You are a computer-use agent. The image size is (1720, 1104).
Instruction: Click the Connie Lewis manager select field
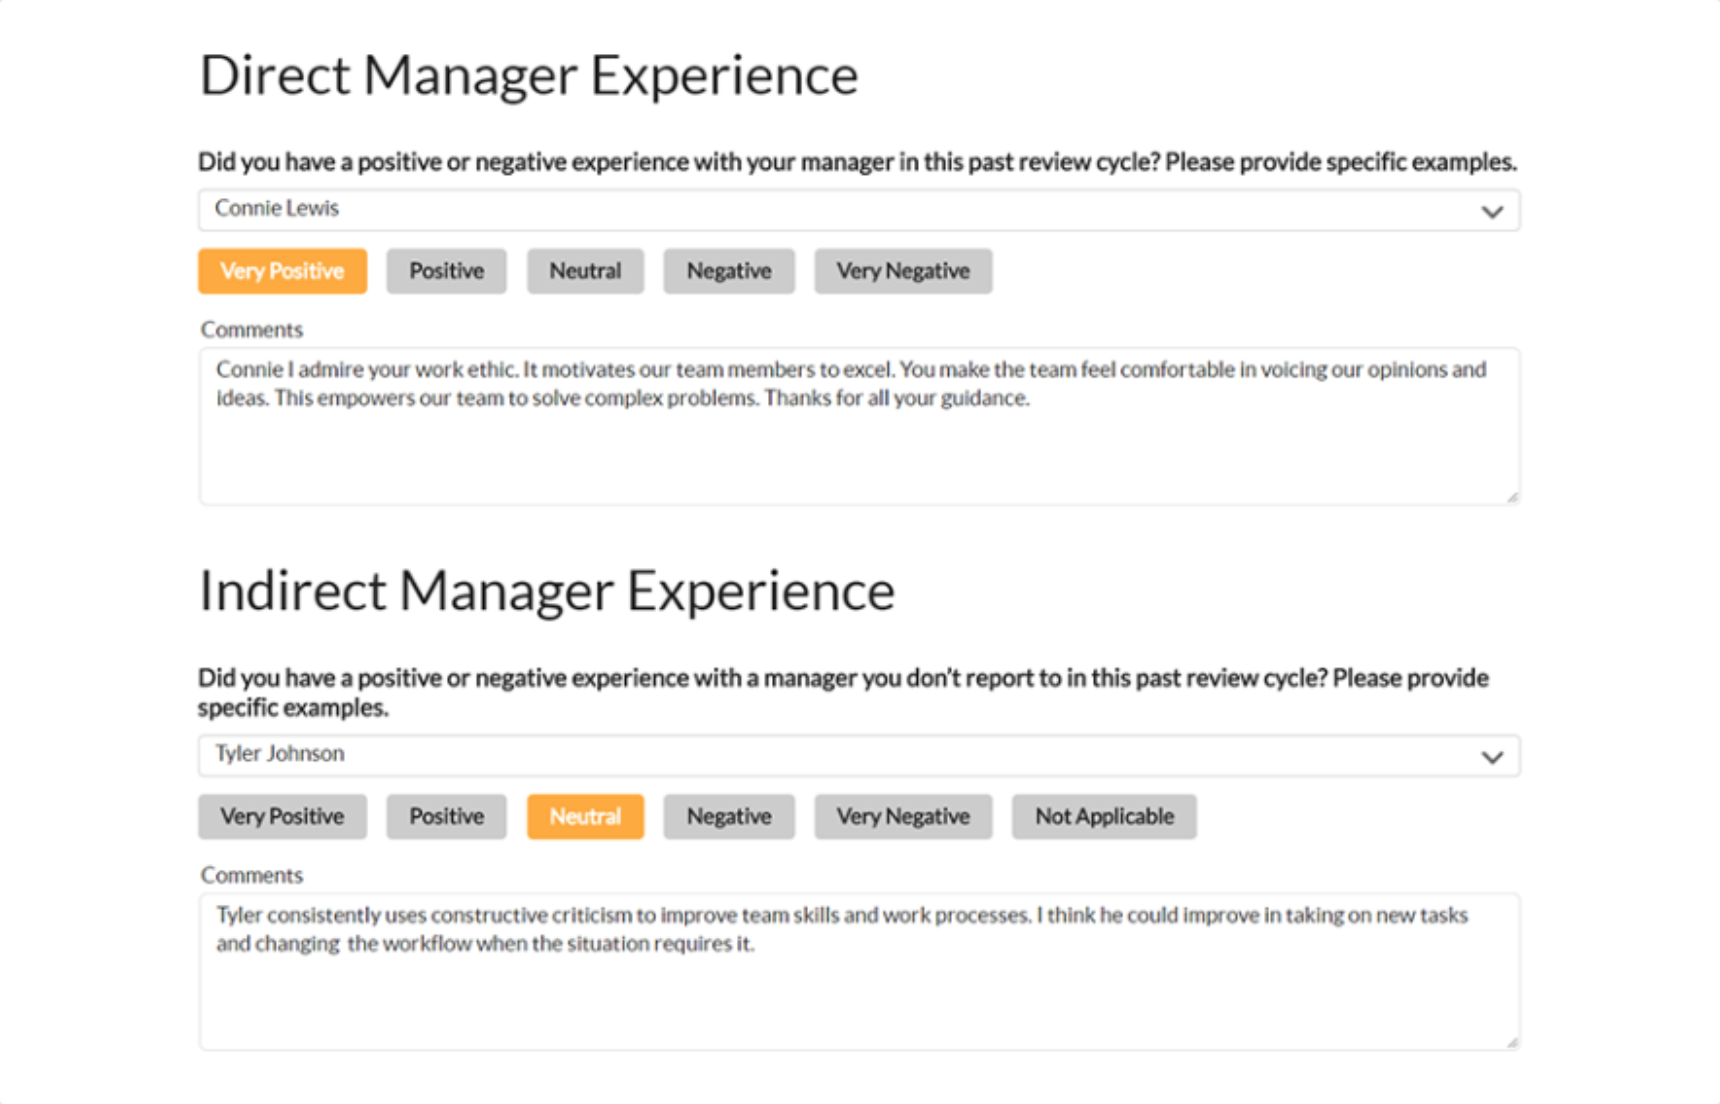[800, 210]
